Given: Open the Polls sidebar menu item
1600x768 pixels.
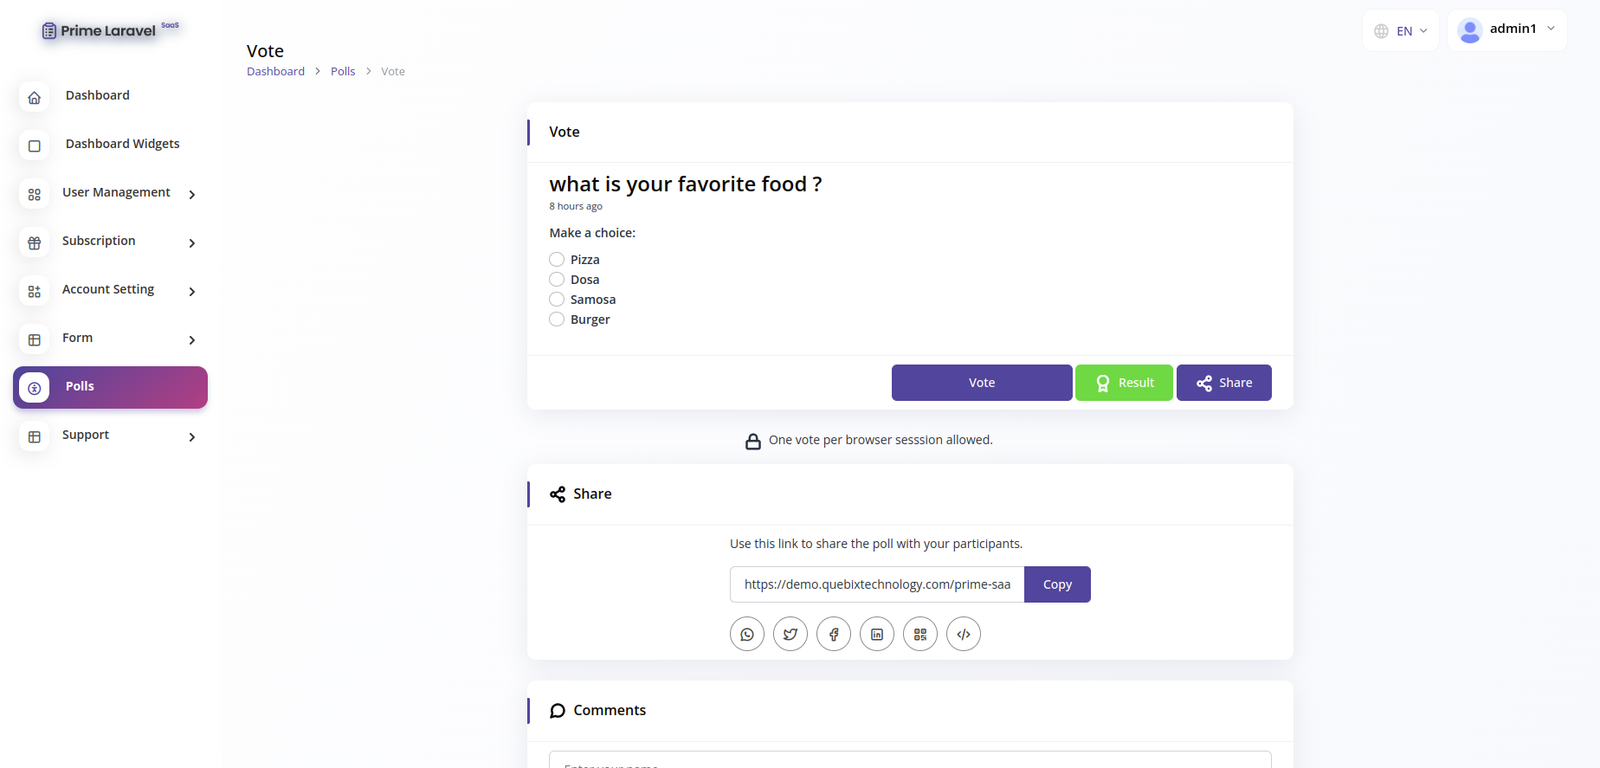Looking at the screenshot, I should (x=110, y=387).
